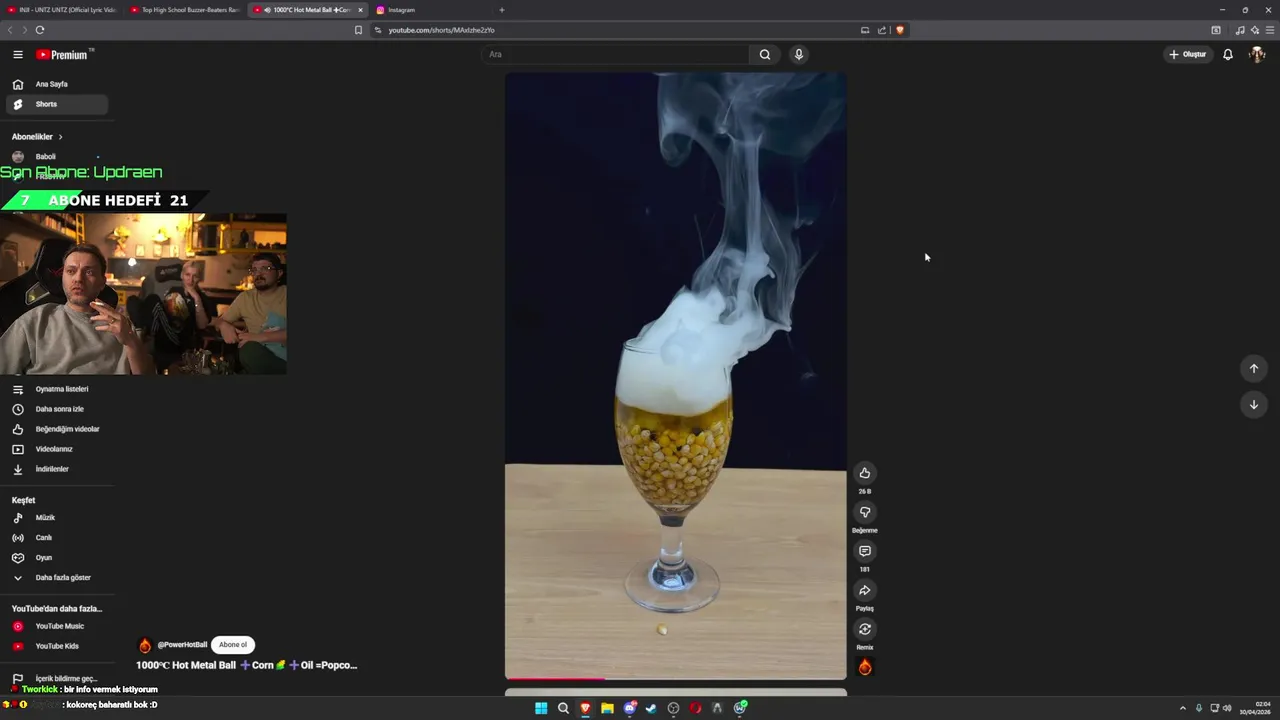Click the Short video to pause it

676,375
